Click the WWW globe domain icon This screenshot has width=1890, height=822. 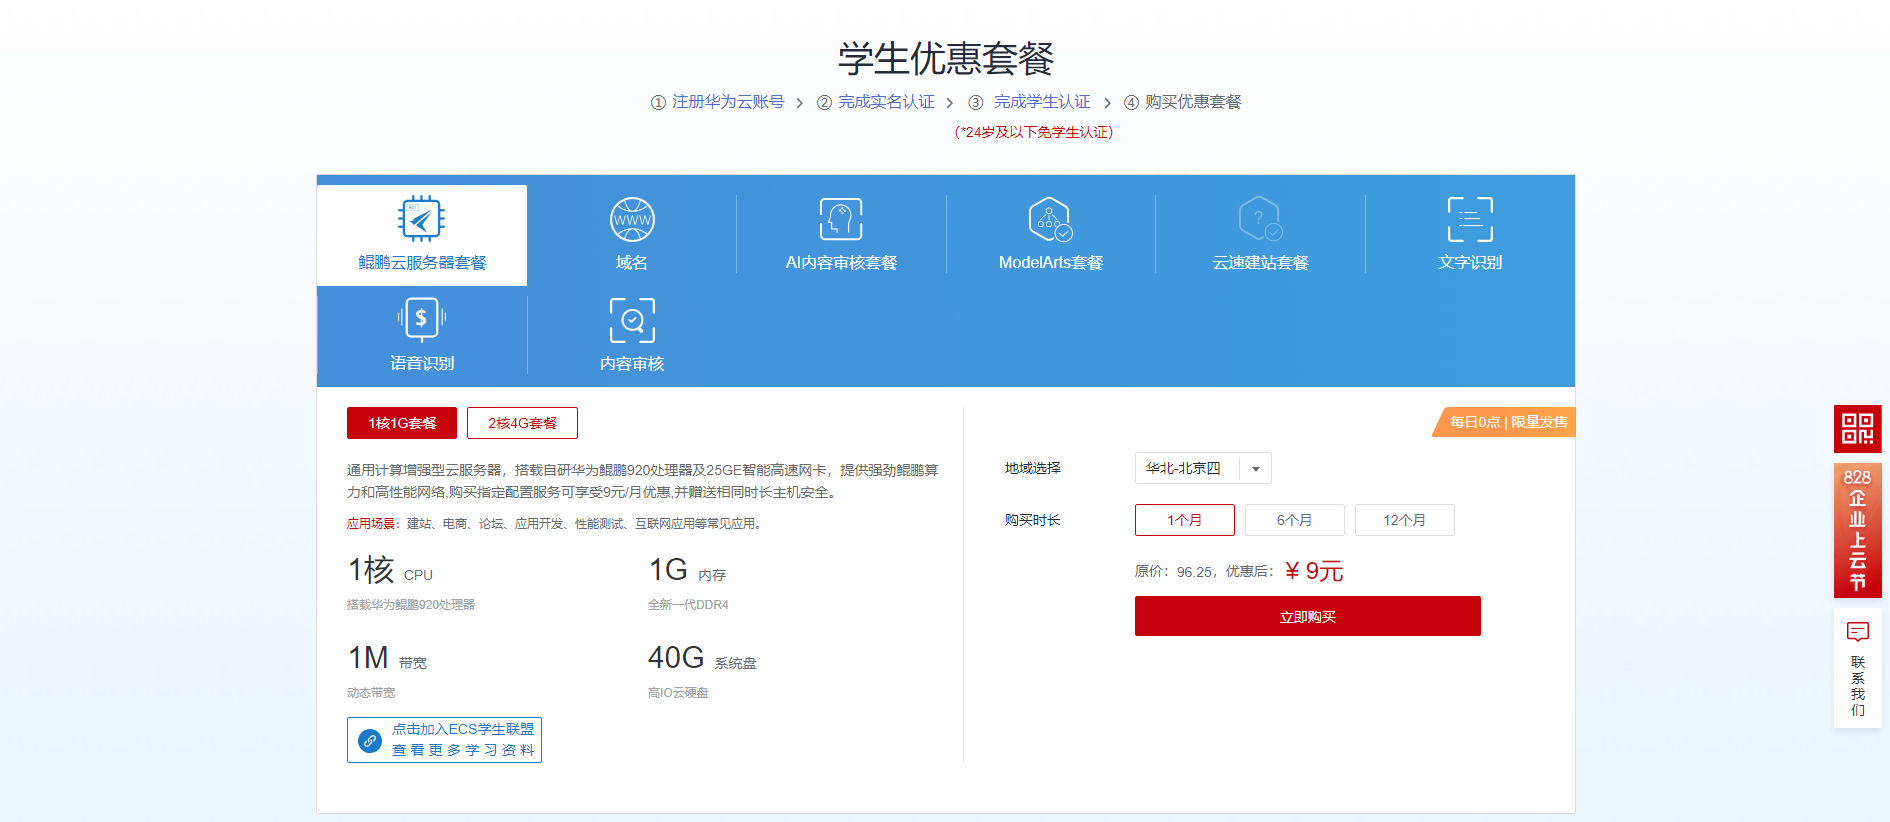pyautogui.click(x=632, y=219)
